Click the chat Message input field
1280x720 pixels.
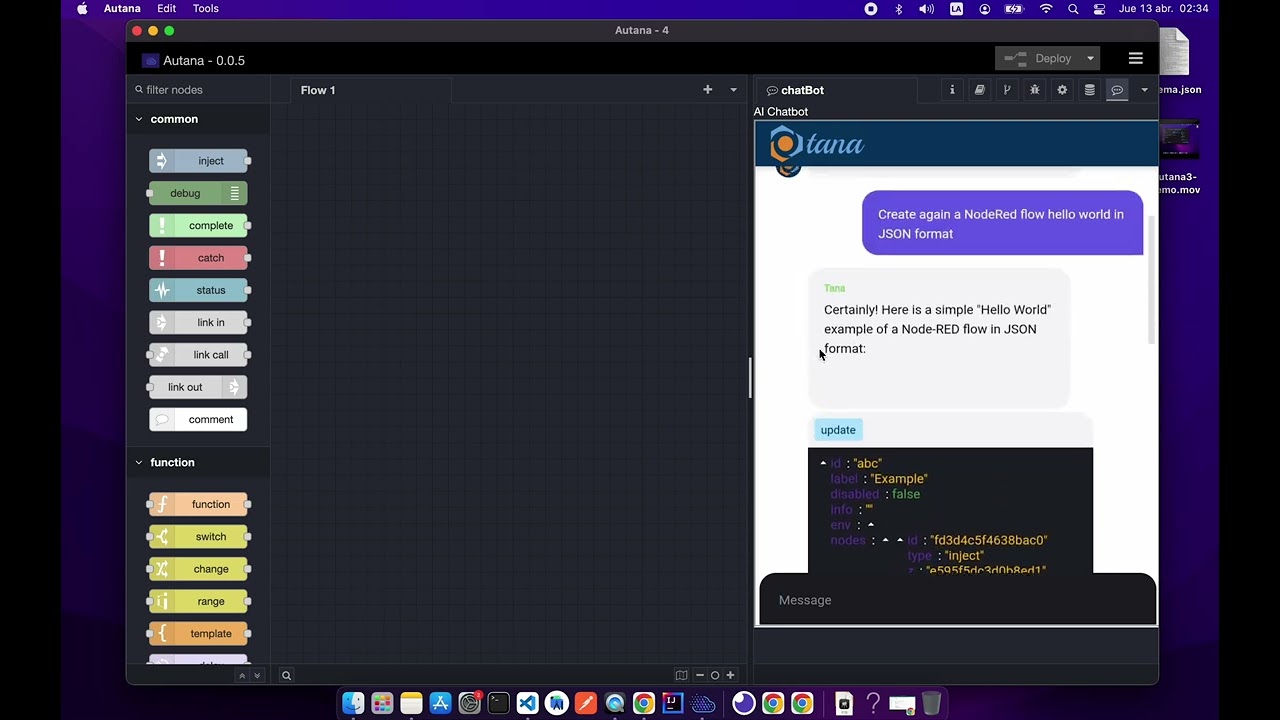coord(957,600)
